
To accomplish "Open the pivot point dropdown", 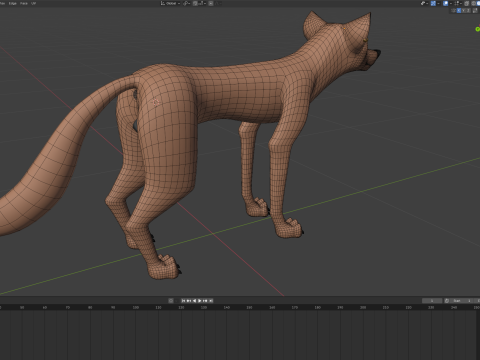I will pos(186,3).
